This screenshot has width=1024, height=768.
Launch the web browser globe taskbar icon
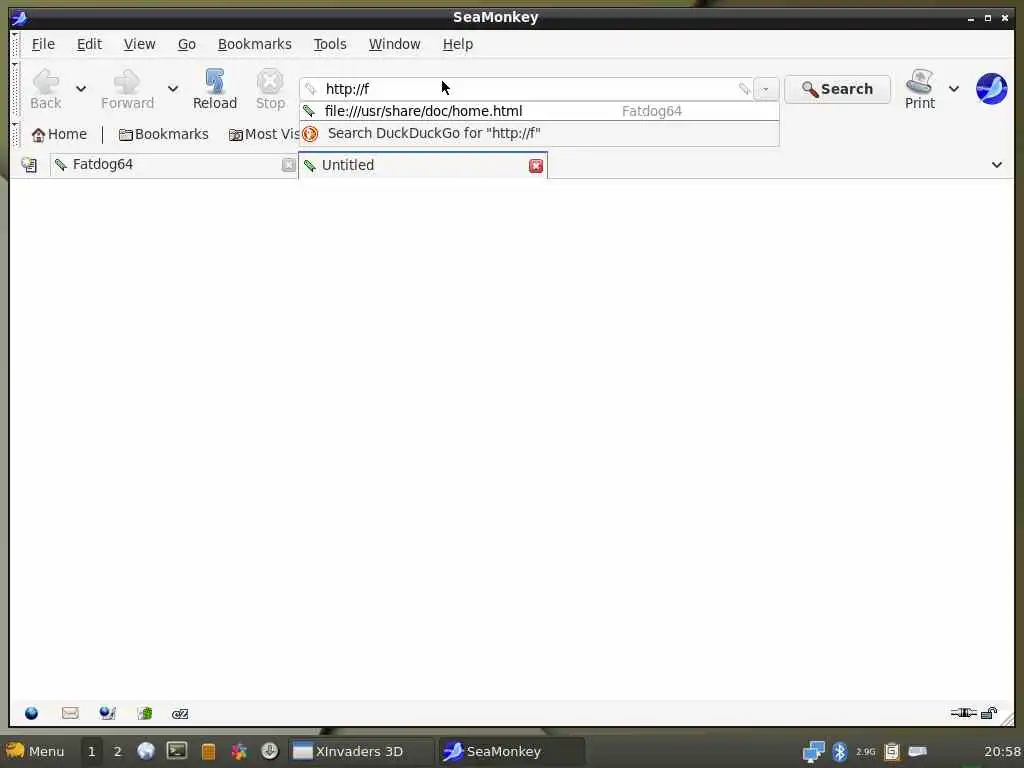pyautogui.click(x=146, y=751)
